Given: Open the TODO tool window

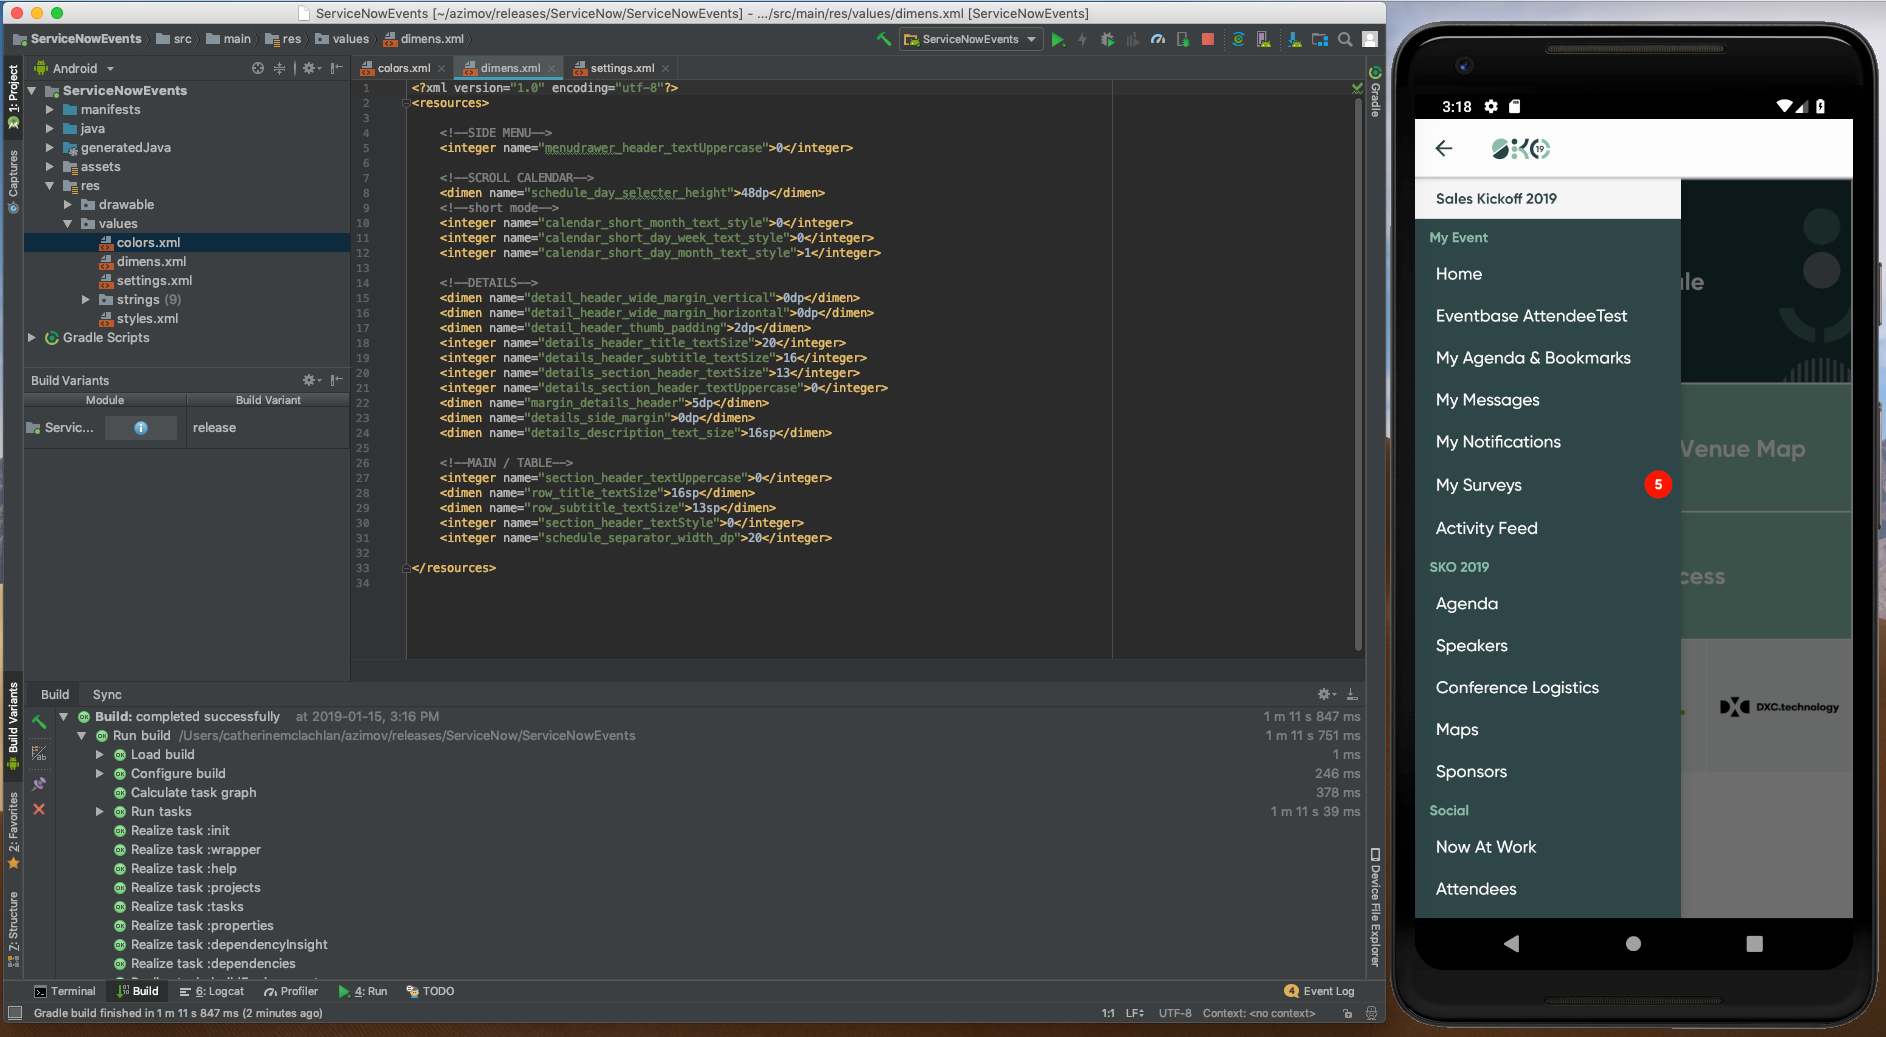Looking at the screenshot, I should tap(430, 991).
